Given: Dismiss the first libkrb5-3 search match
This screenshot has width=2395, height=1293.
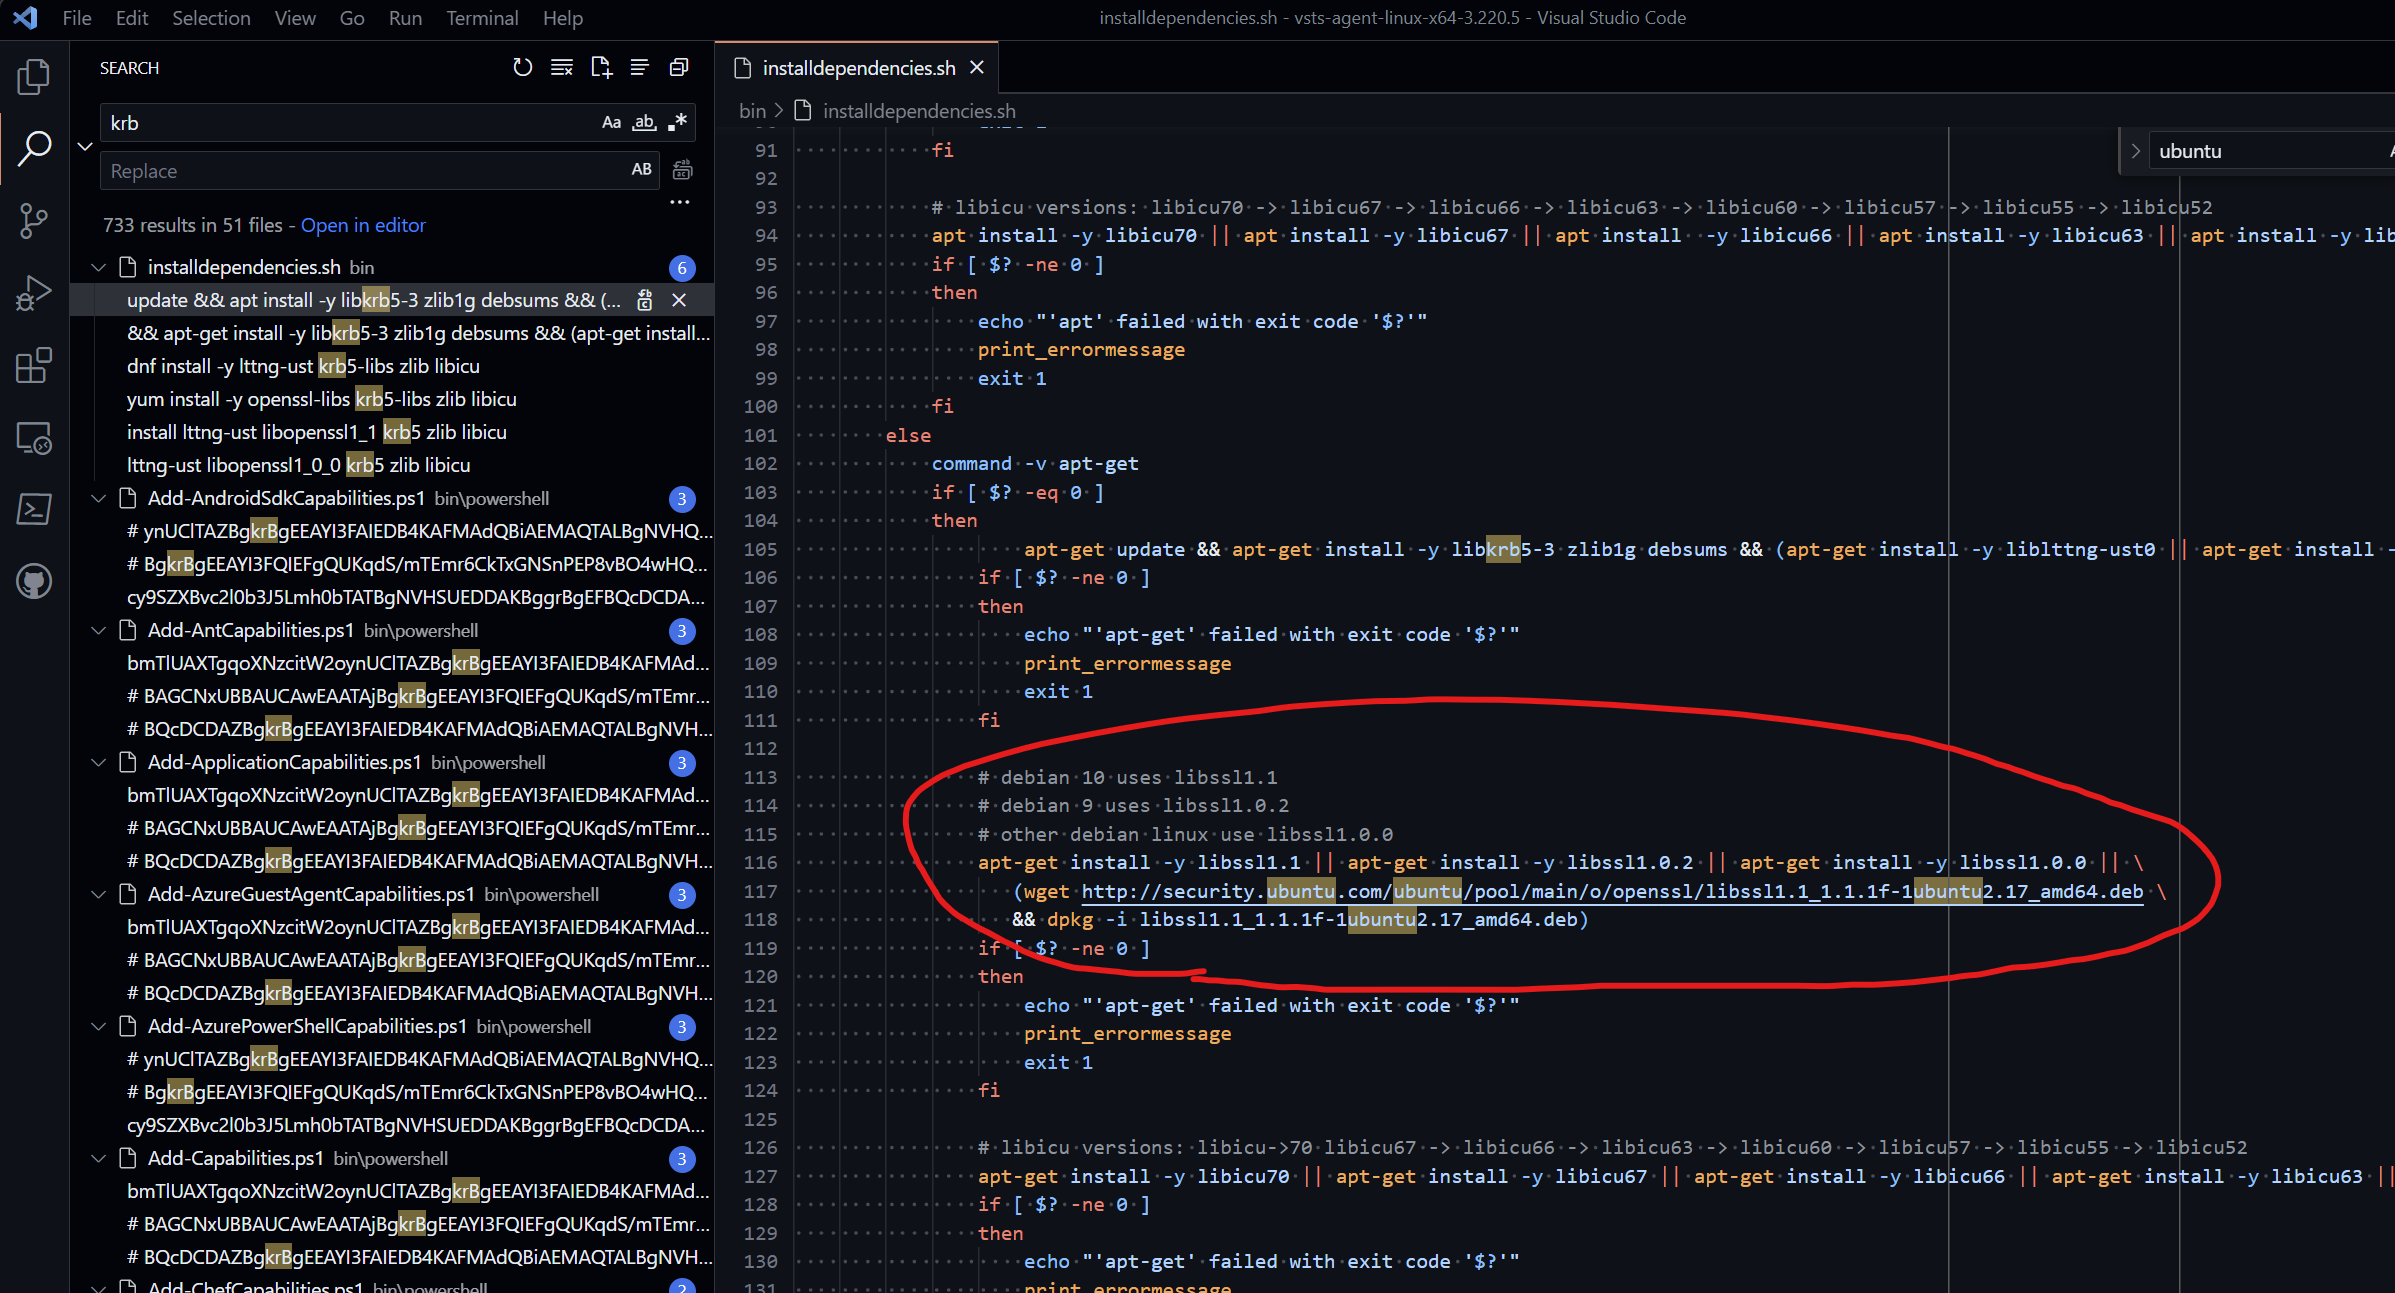Looking at the screenshot, I should coord(679,300).
